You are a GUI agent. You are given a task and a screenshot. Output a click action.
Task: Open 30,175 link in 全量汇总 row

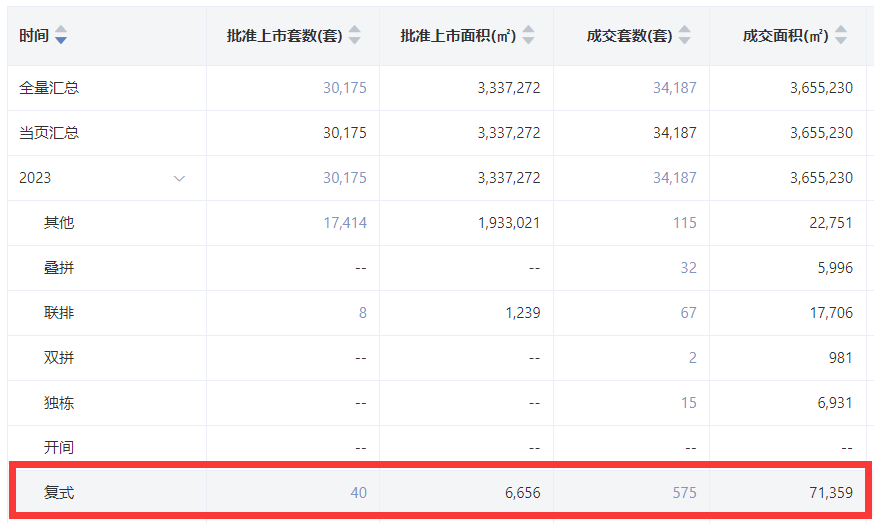pyautogui.click(x=345, y=88)
